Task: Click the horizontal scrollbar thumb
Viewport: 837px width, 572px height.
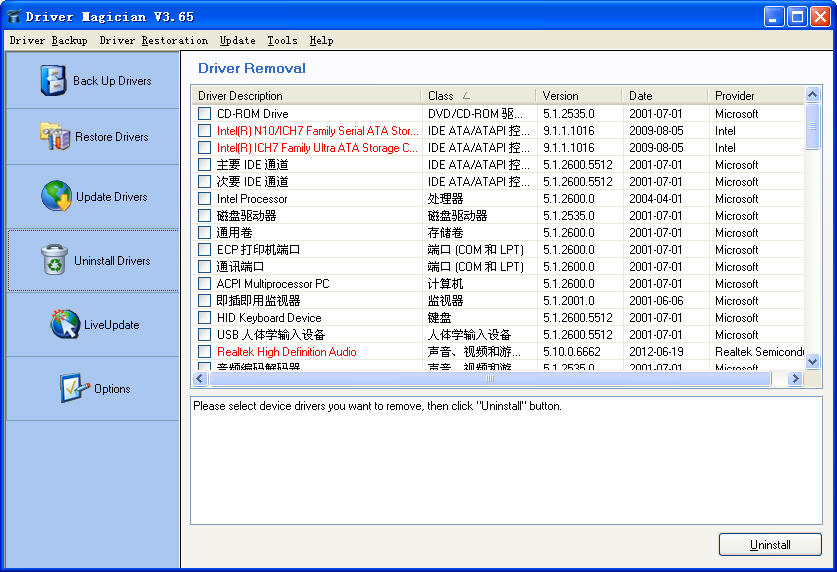Action: coord(490,378)
